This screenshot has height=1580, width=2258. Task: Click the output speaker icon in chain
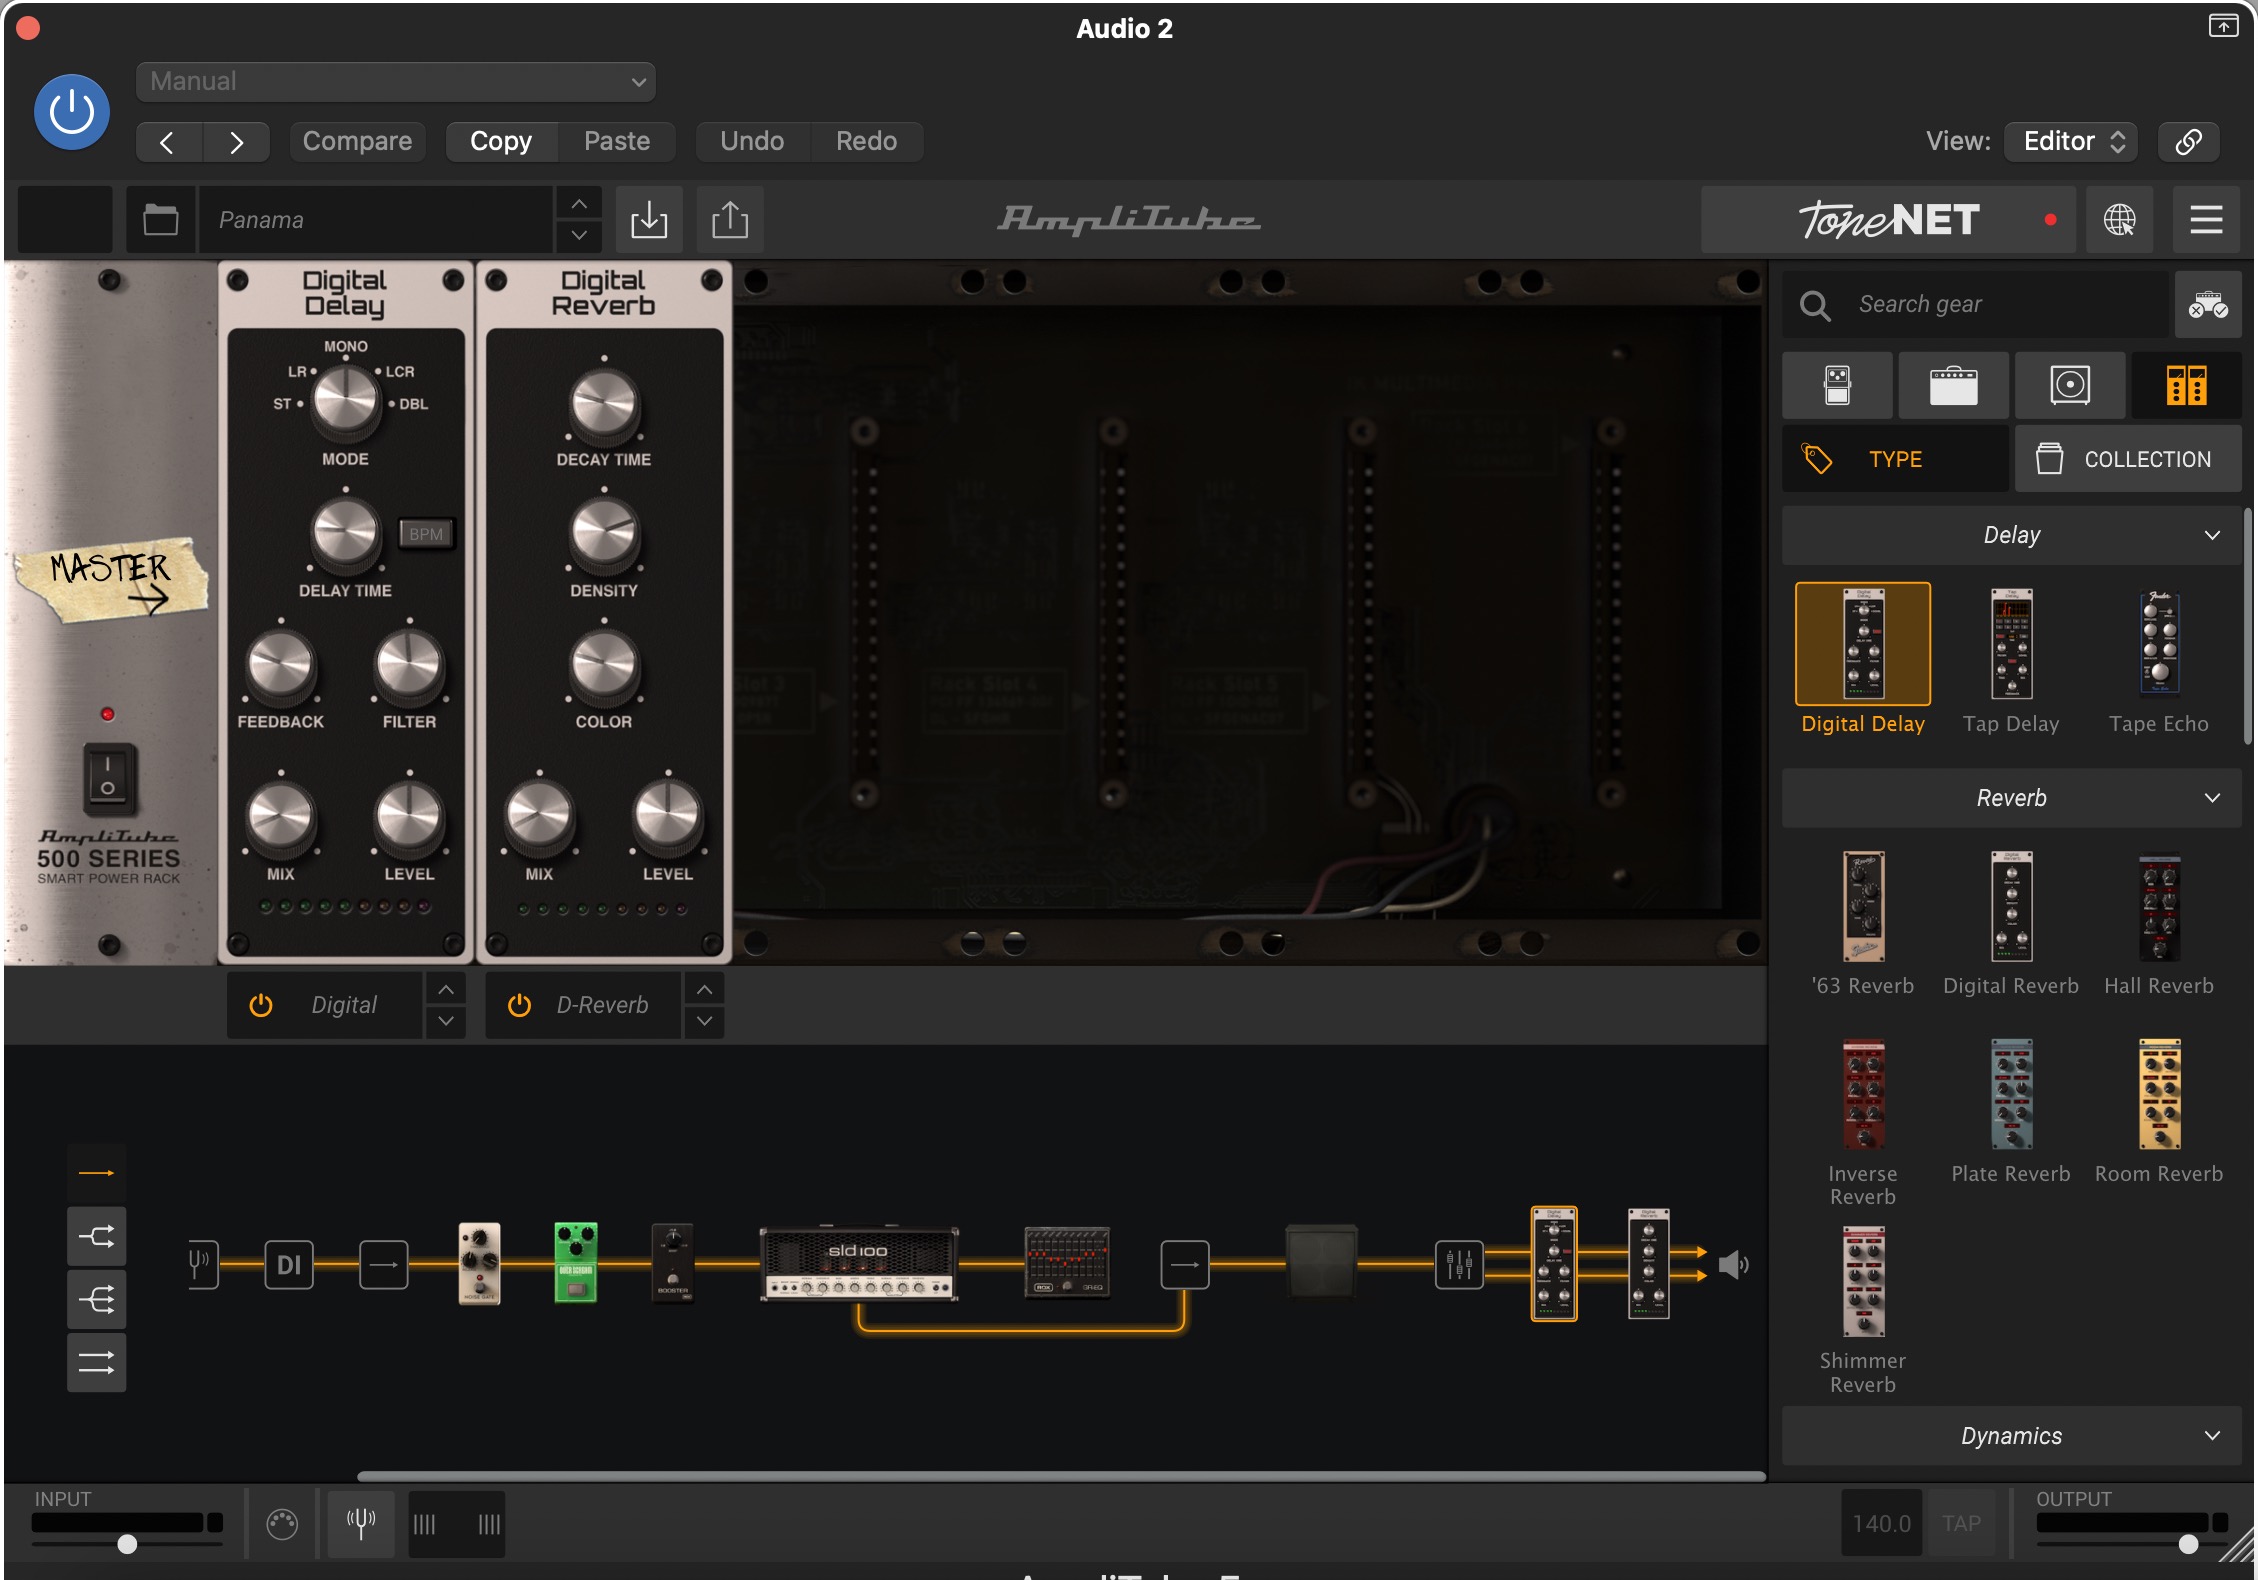pyautogui.click(x=1733, y=1265)
